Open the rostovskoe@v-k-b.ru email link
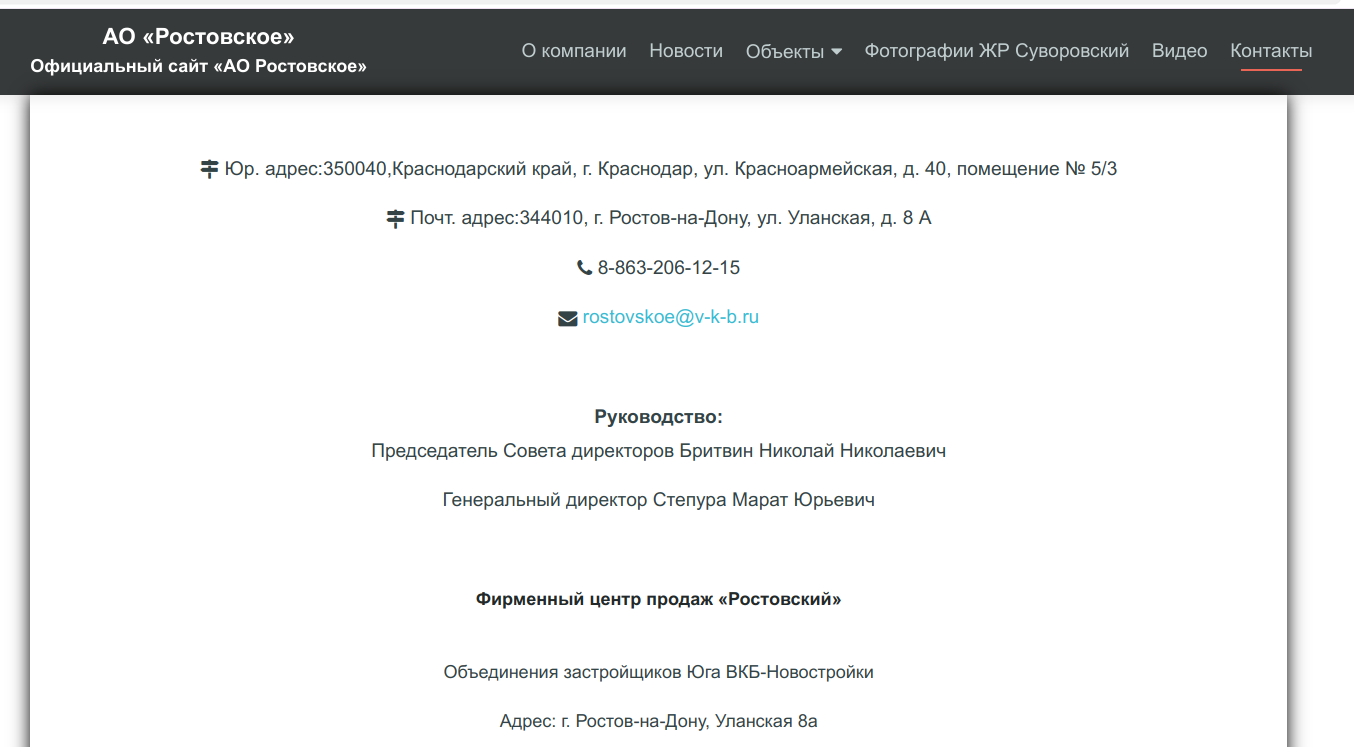Image resolution: width=1354 pixels, height=747 pixels. coord(671,317)
